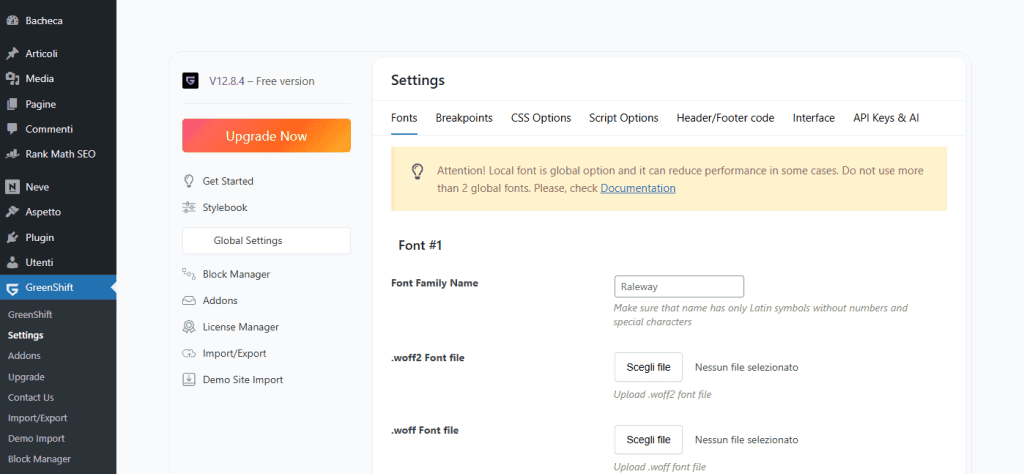Select the Header/Footer code tab
The image size is (1024, 474).
[726, 118]
